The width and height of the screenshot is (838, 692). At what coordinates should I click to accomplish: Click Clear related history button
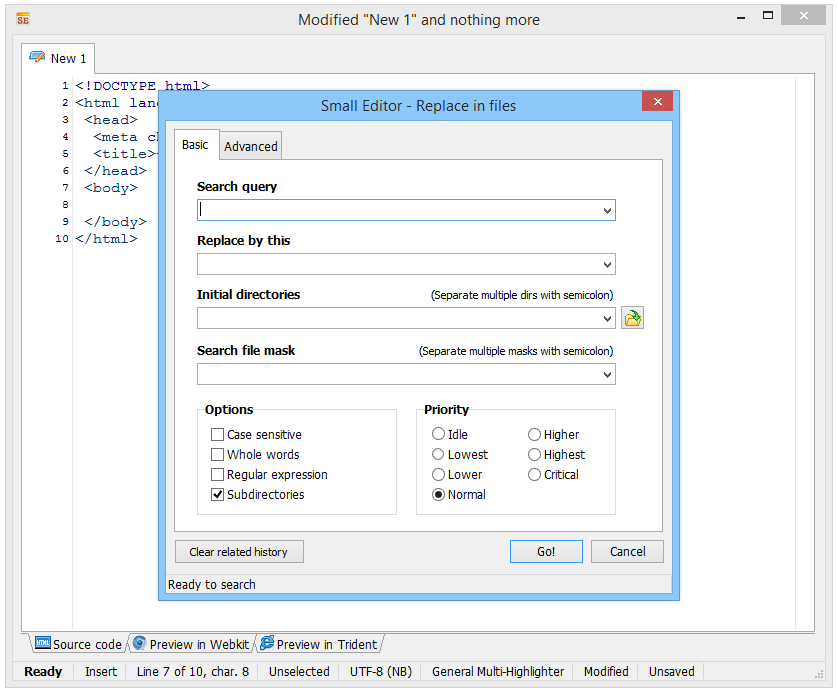(239, 551)
